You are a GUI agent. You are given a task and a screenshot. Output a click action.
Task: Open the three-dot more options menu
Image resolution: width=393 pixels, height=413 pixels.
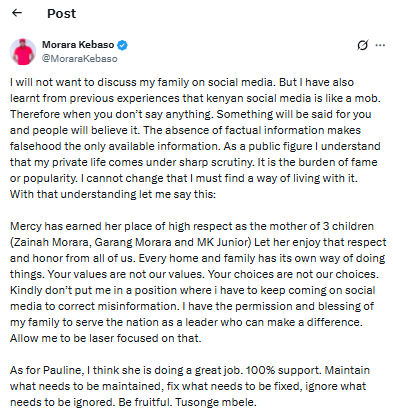pyautogui.click(x=380, y=45)
